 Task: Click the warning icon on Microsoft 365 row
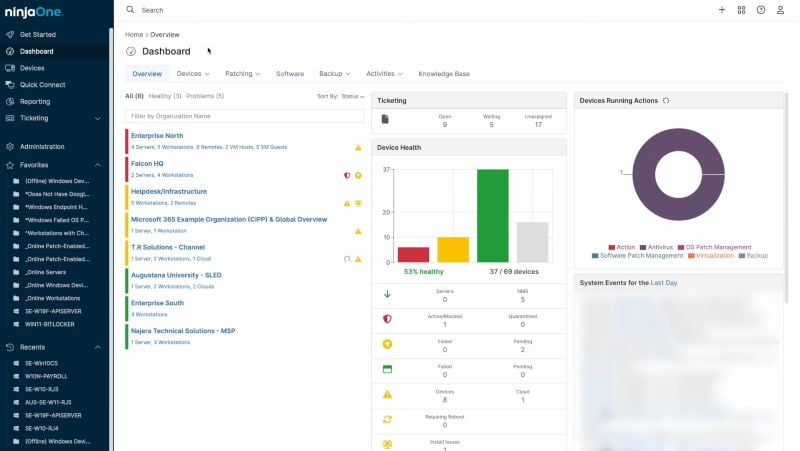(x=358, y=231)
